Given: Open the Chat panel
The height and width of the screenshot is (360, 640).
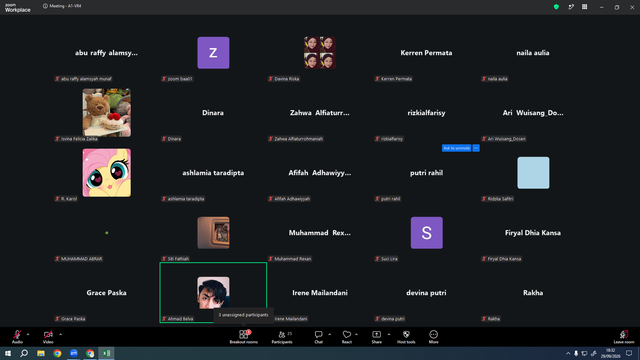Looking at the screenshot, I should pos(318,337).
